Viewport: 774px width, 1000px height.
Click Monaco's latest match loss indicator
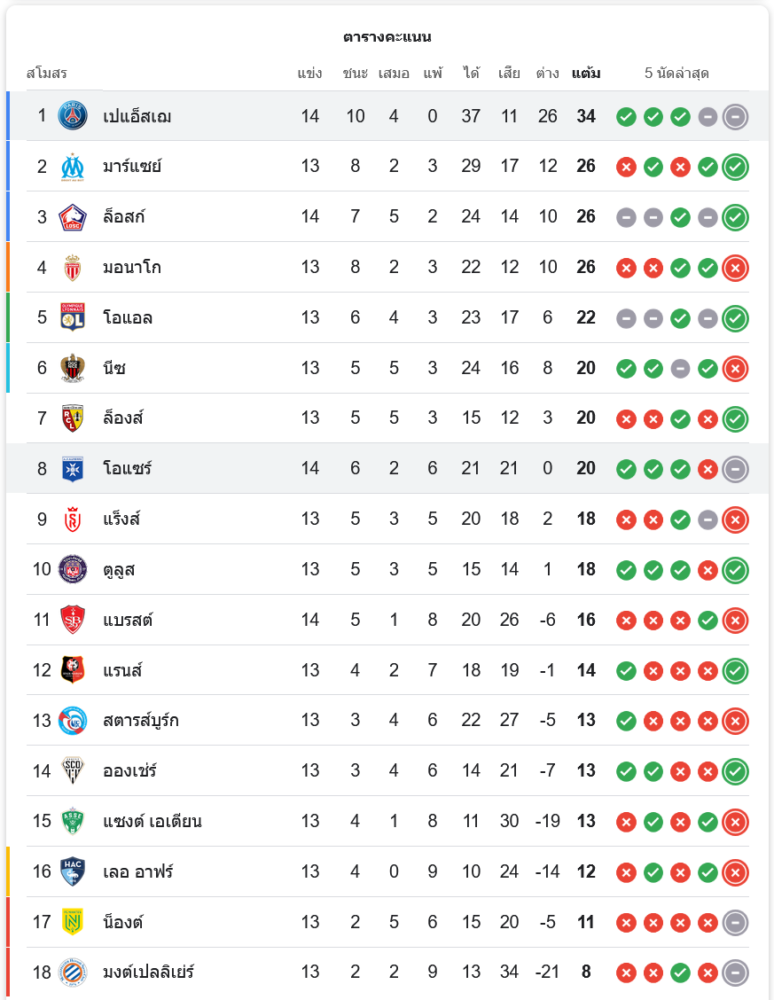[x=735, y=267]
